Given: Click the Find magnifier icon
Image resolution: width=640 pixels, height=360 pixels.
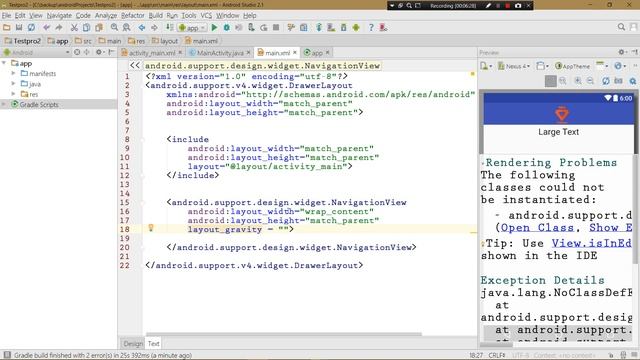Looking at the screenshot, I should tap(114, 28).
